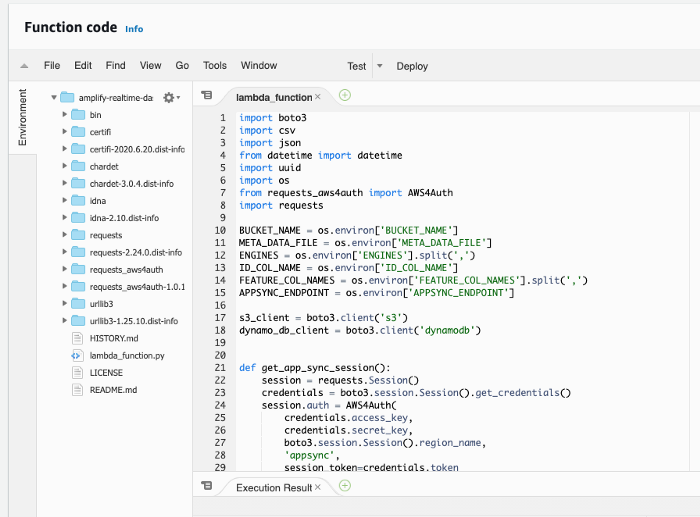Click 'APPSYNC_ENDPOINT' assignment on line 15
The height and width of the screenshot is (517, 700).
click(376, 293)
